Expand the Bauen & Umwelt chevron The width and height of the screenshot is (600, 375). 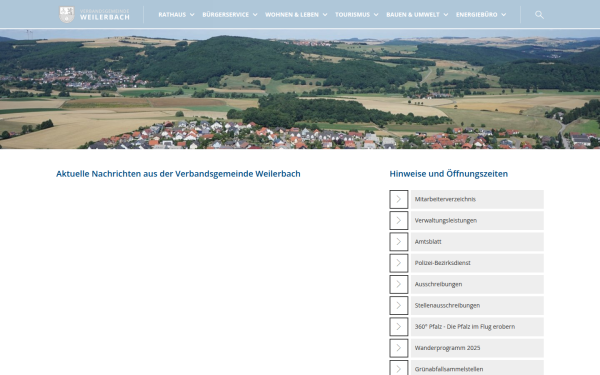point(446,15)
